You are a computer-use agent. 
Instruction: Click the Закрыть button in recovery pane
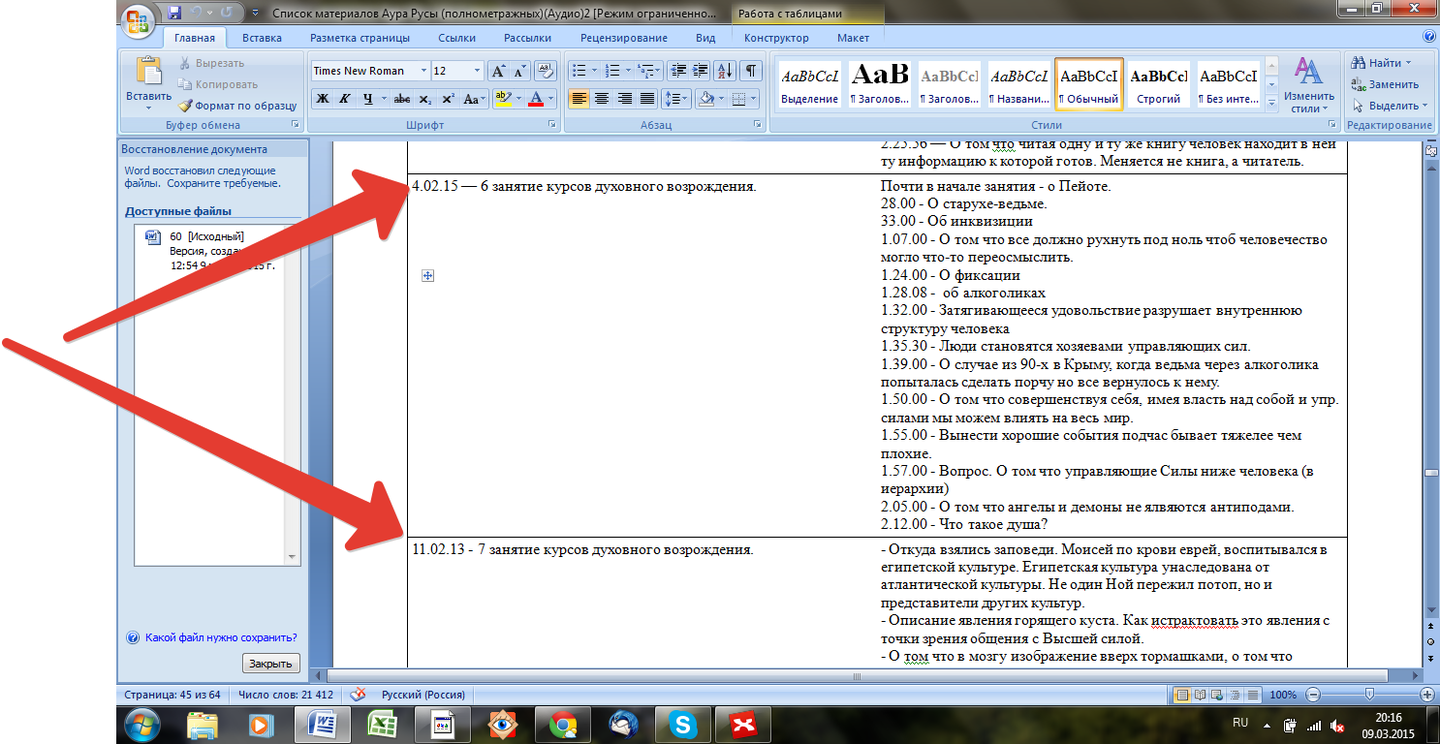click(x=271, y=664)
